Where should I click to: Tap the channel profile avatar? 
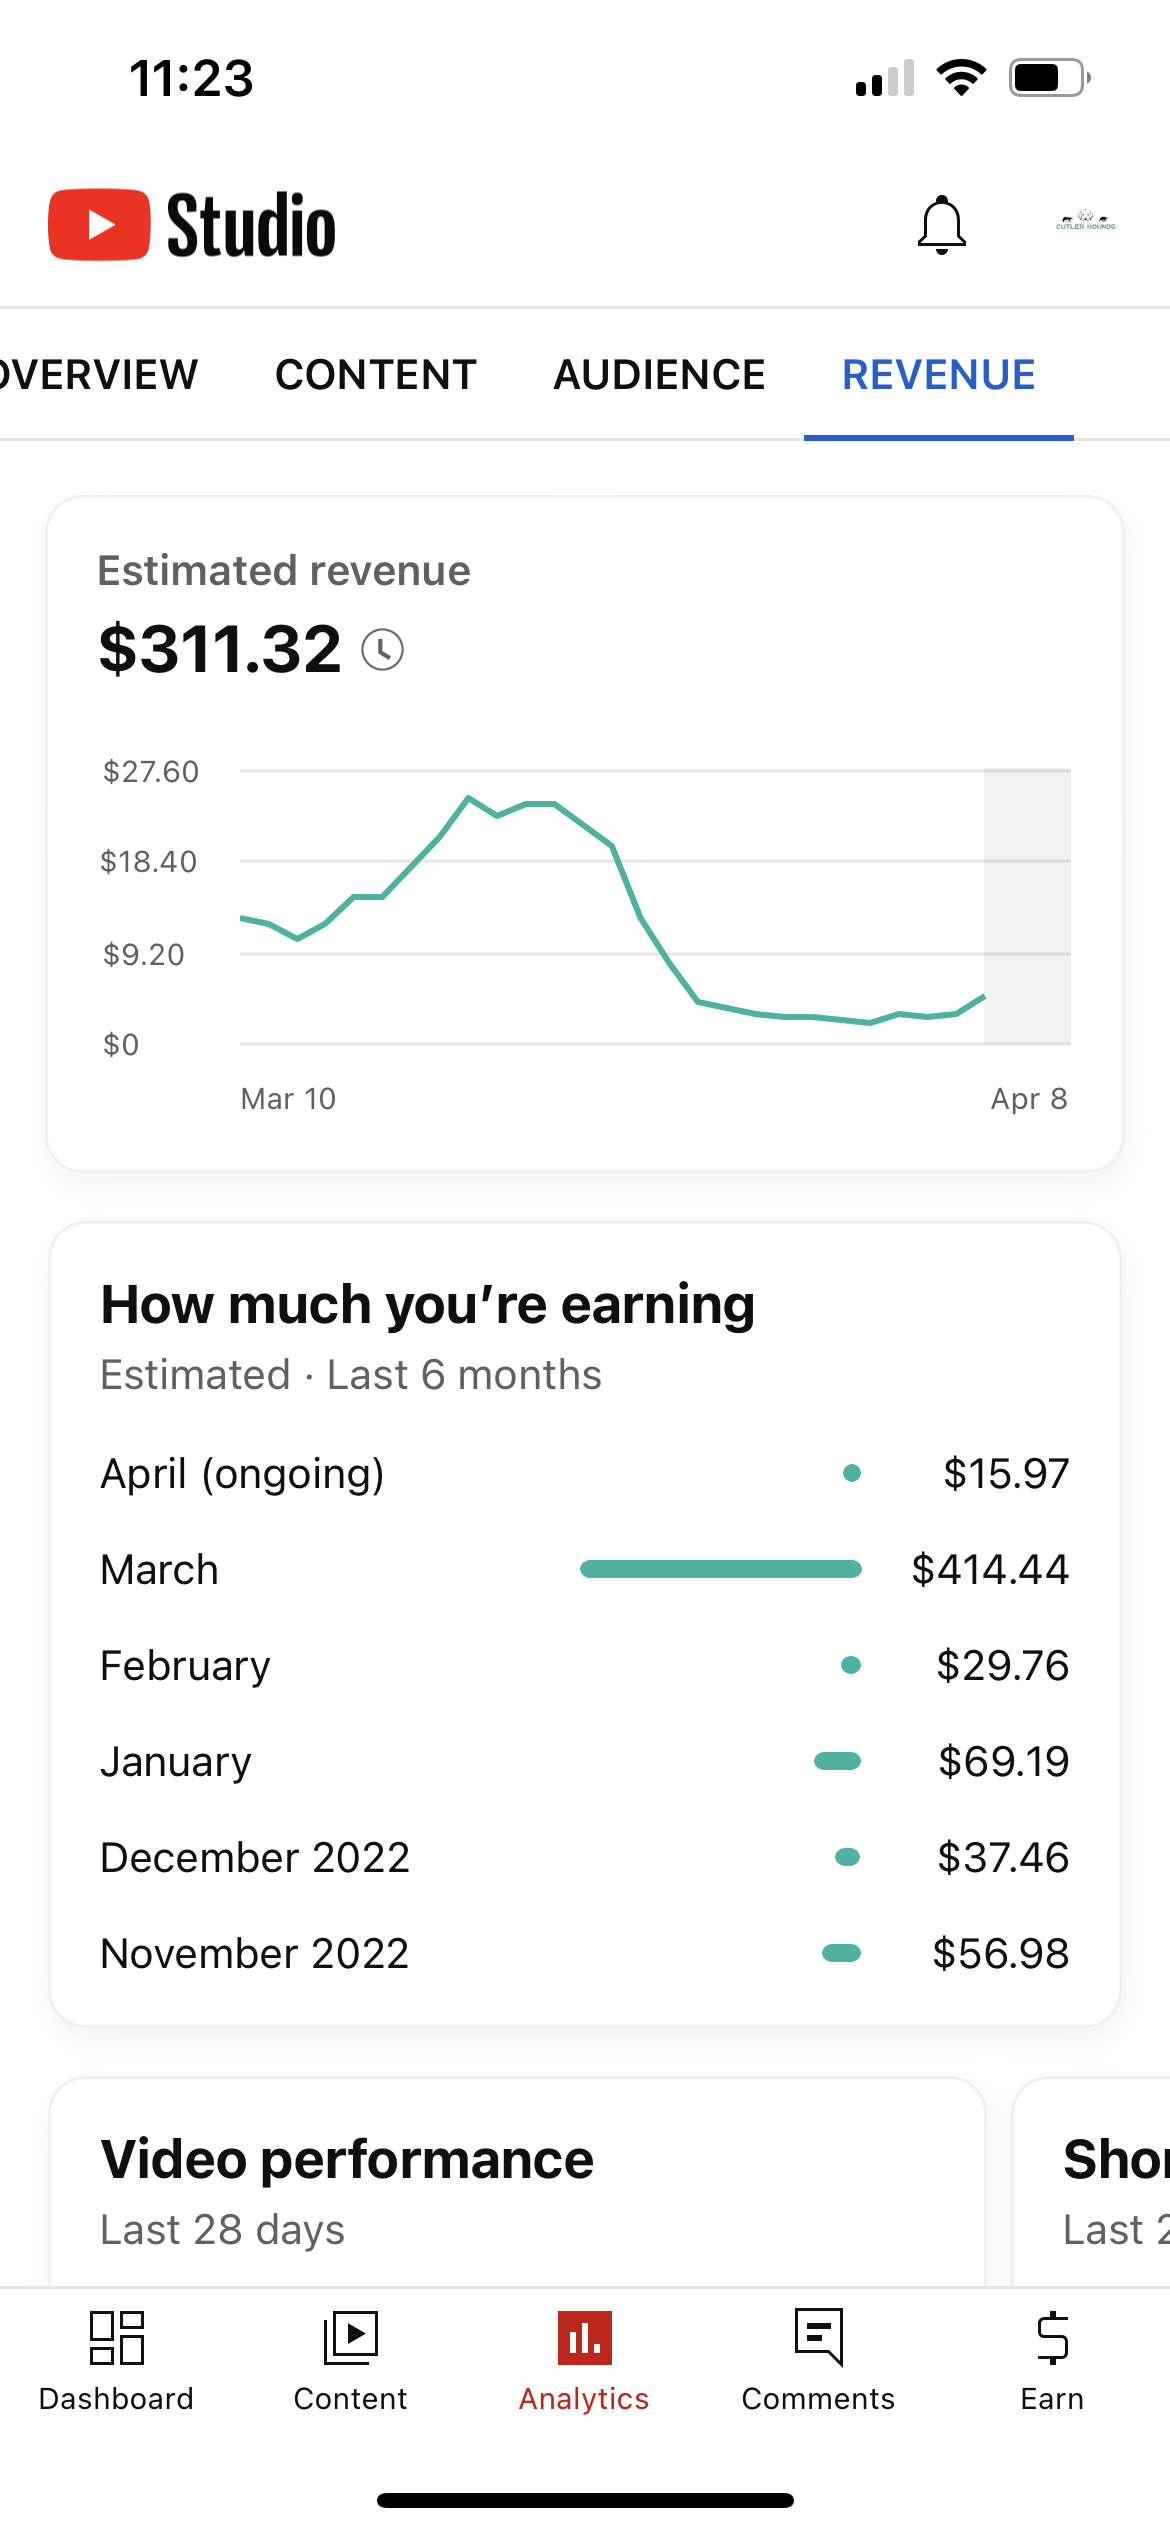(x=1086, y=222)
